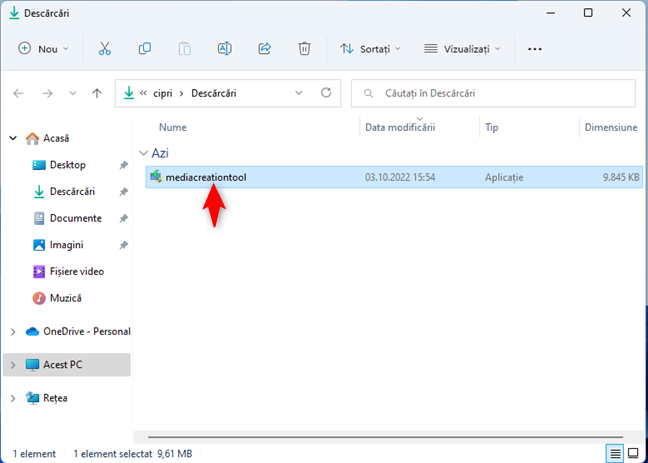Expand the Acest PC node
The height and width of the screenshot is (463, 648).
tap(13, 365)
